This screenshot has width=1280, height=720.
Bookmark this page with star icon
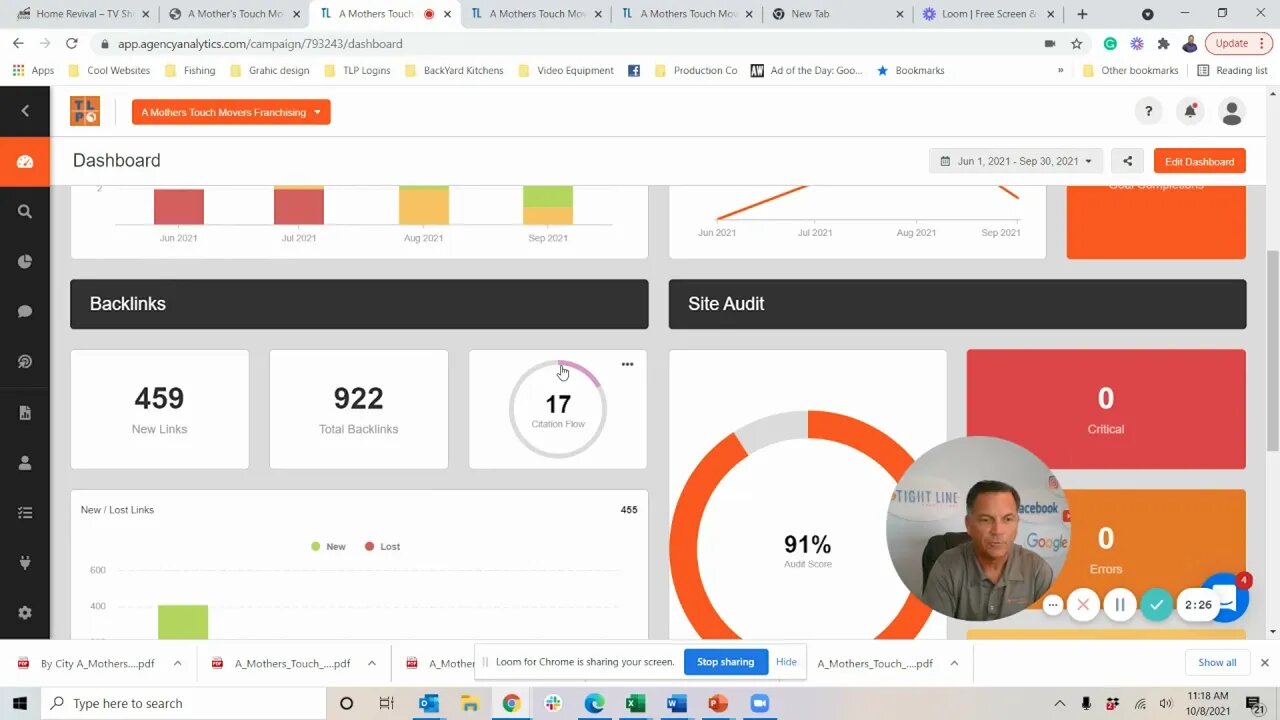pos(1077,43)
